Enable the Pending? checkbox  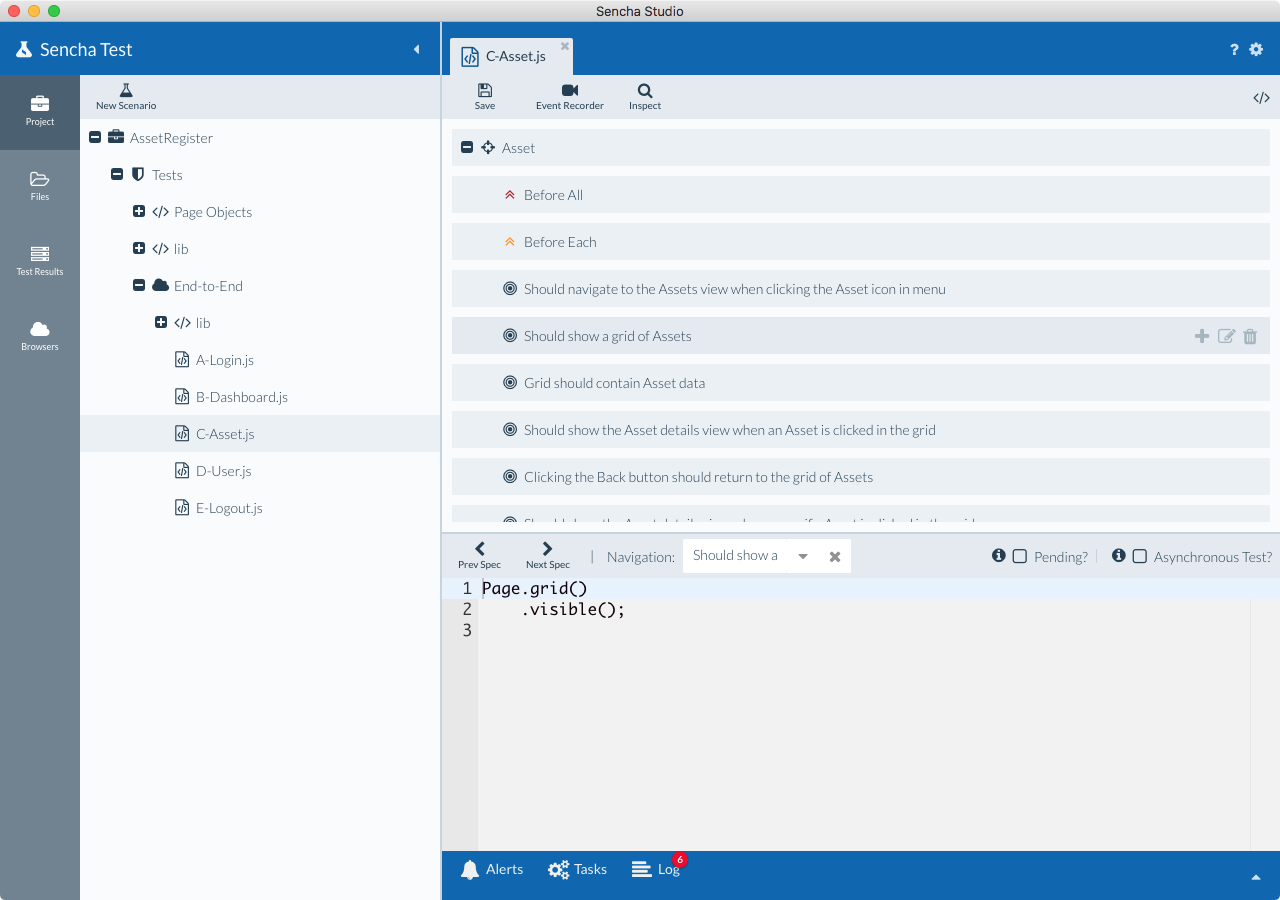(x=1020, y=557)
